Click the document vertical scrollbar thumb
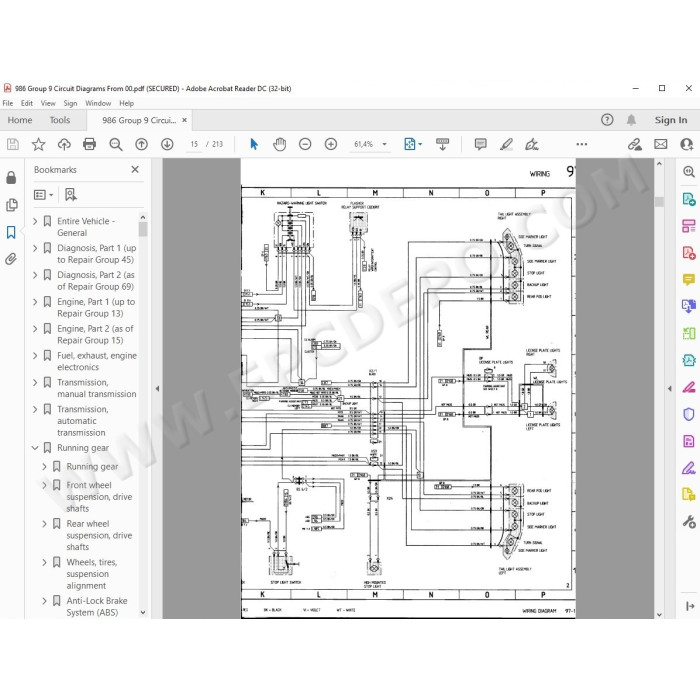700x700 pixels. pos(659,201)
